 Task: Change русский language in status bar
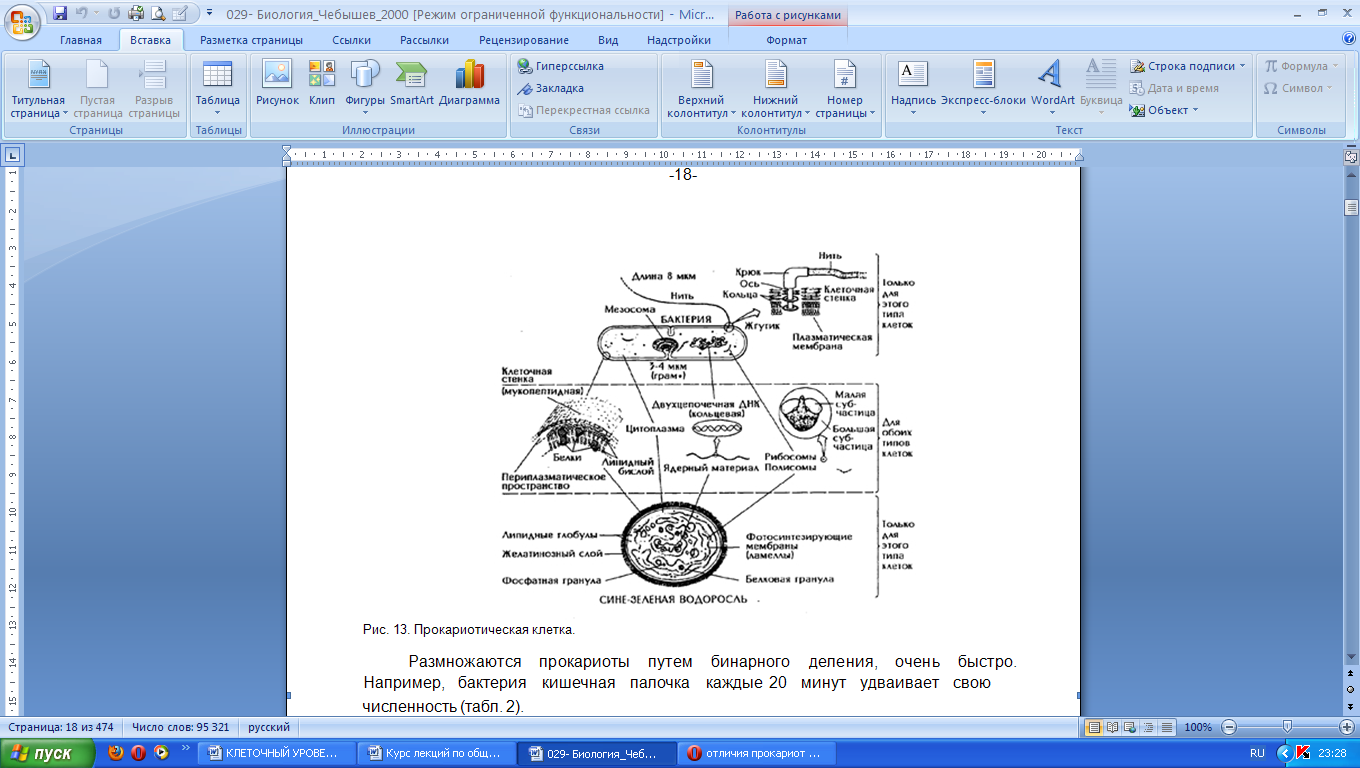269,727
